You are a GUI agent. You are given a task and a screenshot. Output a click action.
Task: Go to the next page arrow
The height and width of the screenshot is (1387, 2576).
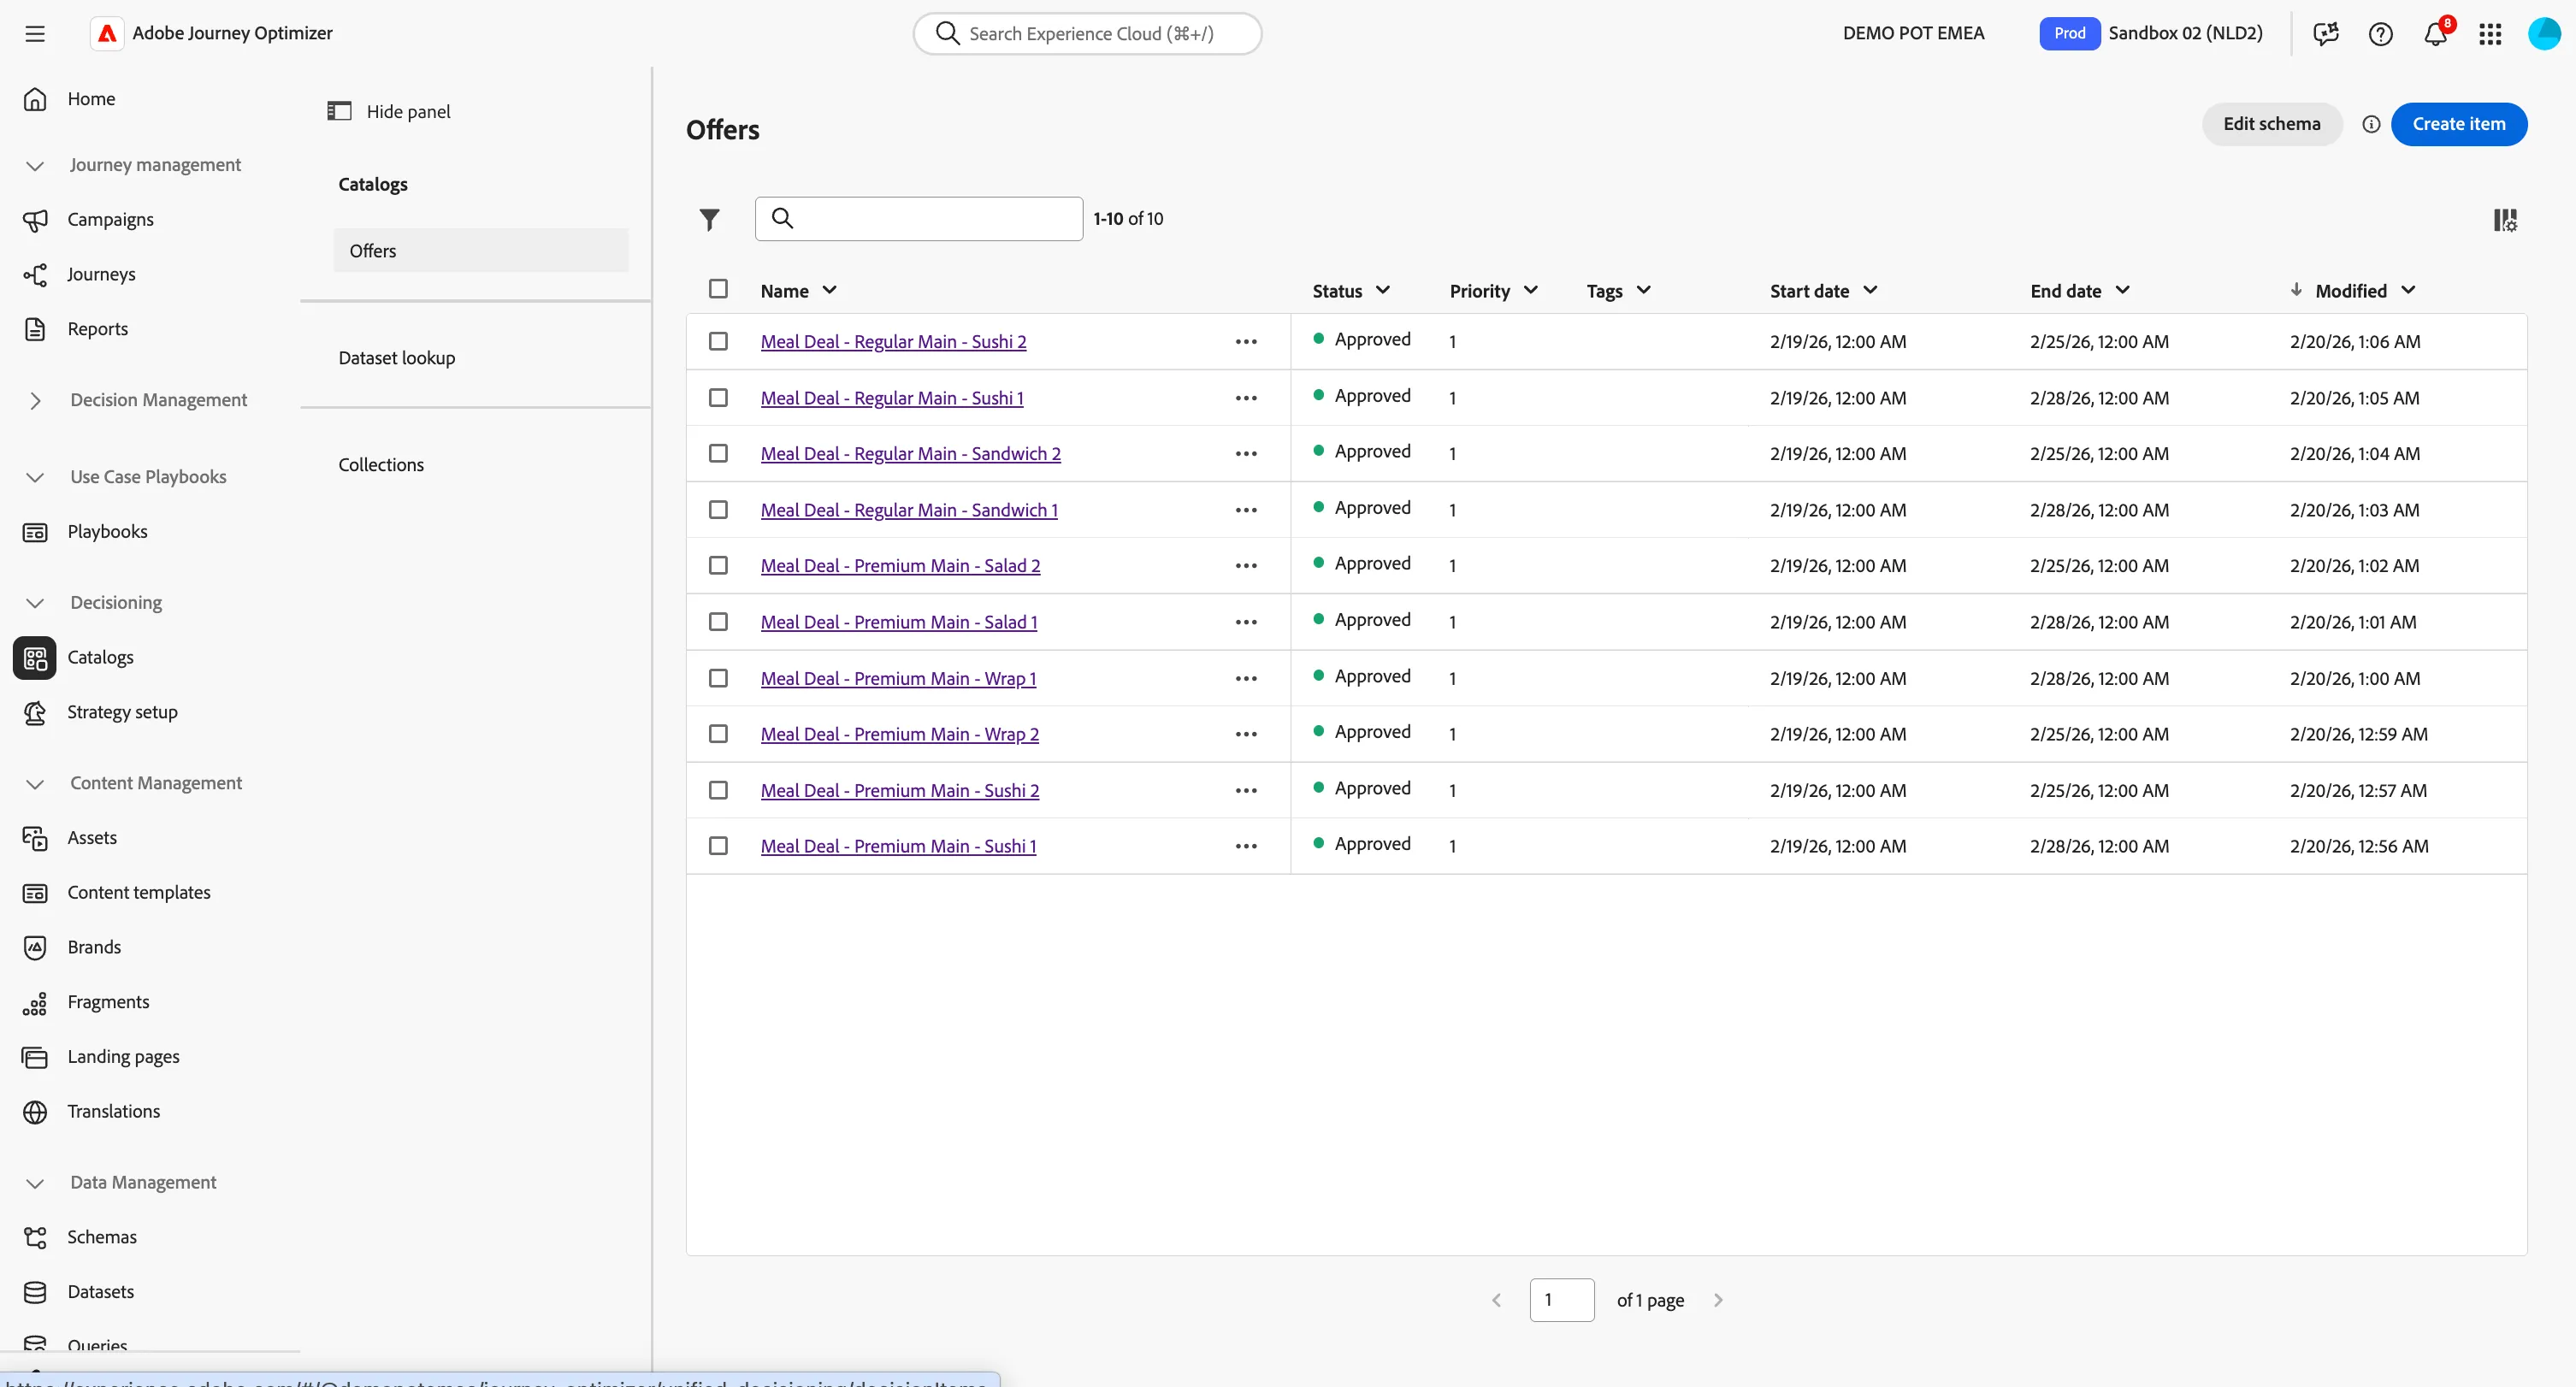click(x=1718, y=1300)
